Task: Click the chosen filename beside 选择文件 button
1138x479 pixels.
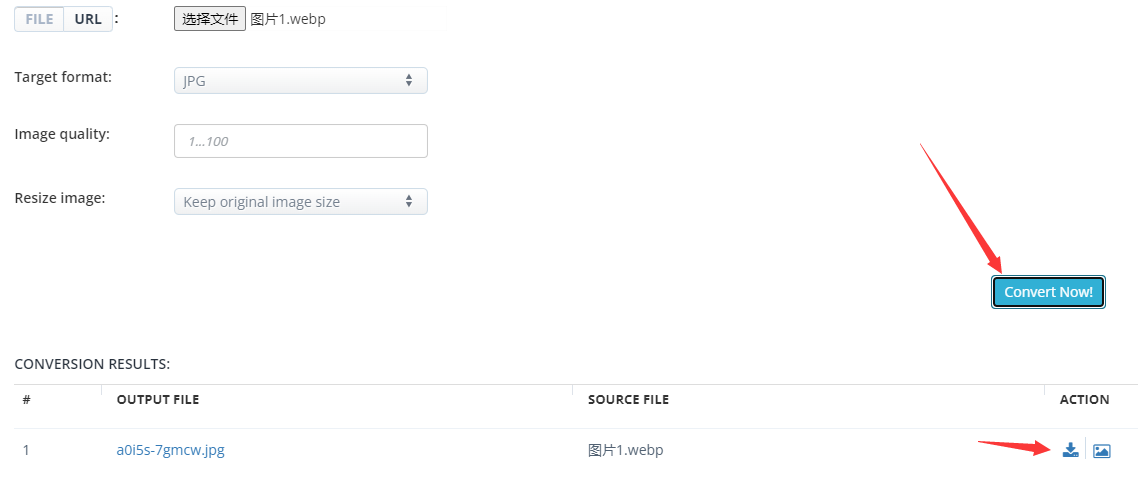Action: [x=288, y=19]
